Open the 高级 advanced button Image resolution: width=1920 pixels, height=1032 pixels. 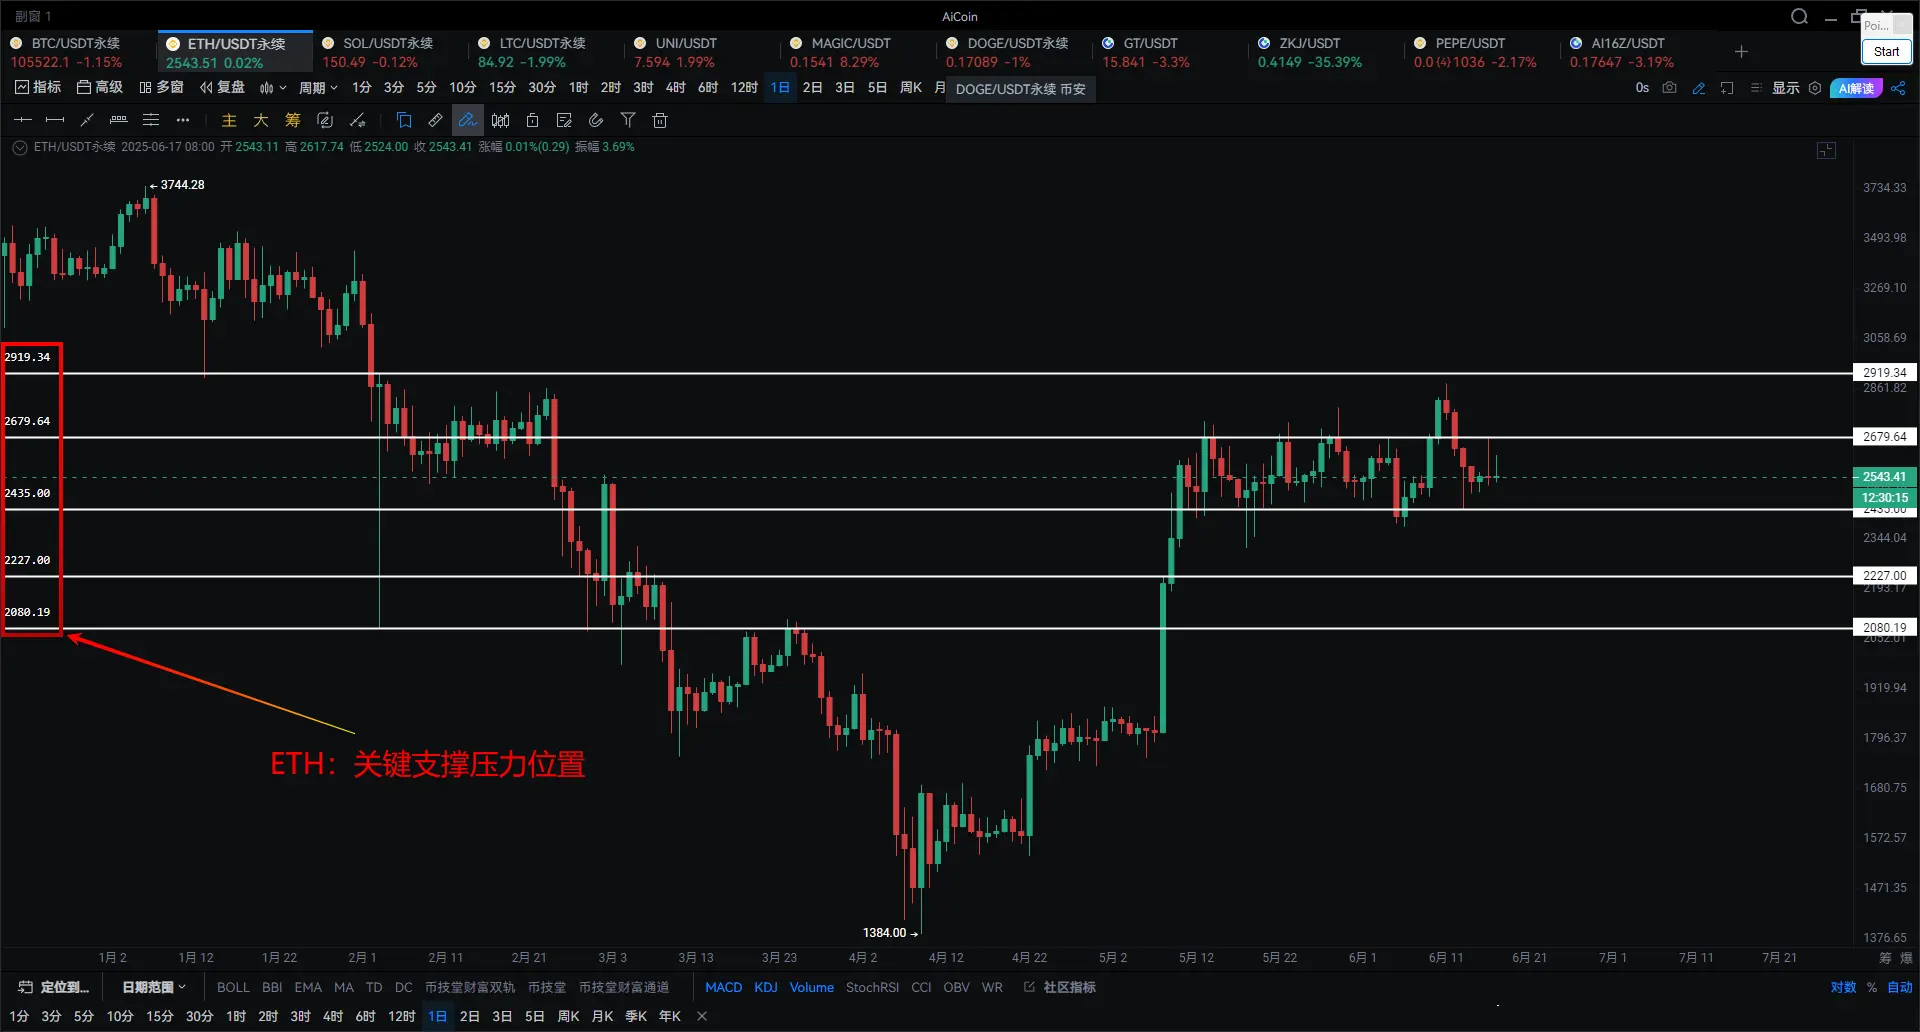point(100,88)
